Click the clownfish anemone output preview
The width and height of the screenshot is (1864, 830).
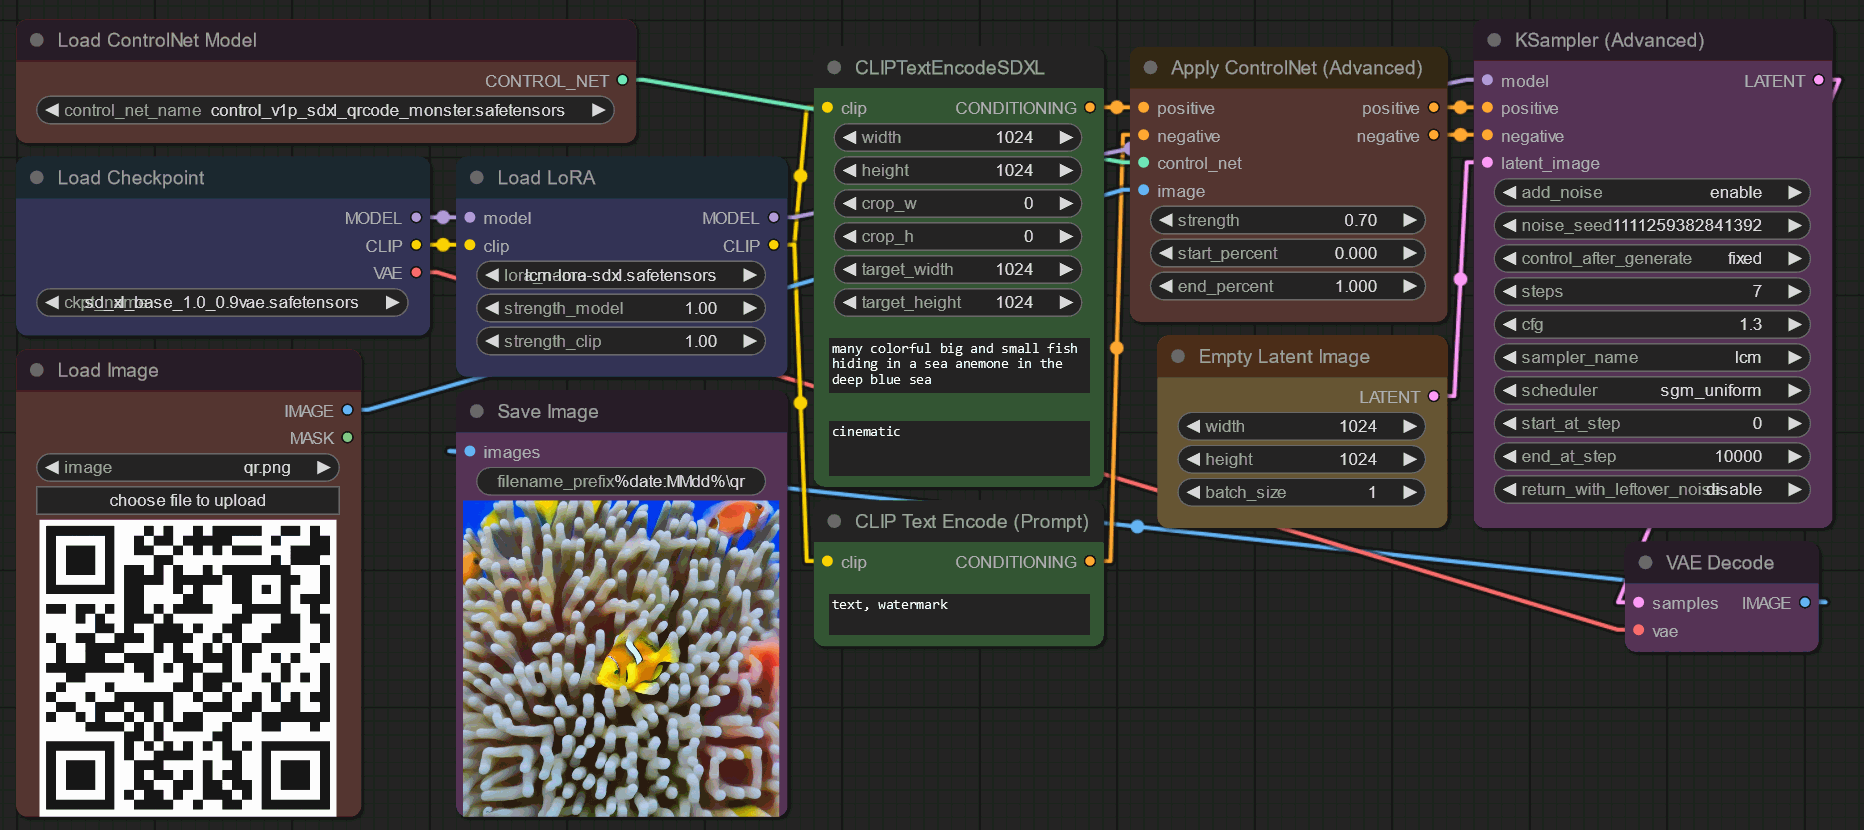point(621,659)
